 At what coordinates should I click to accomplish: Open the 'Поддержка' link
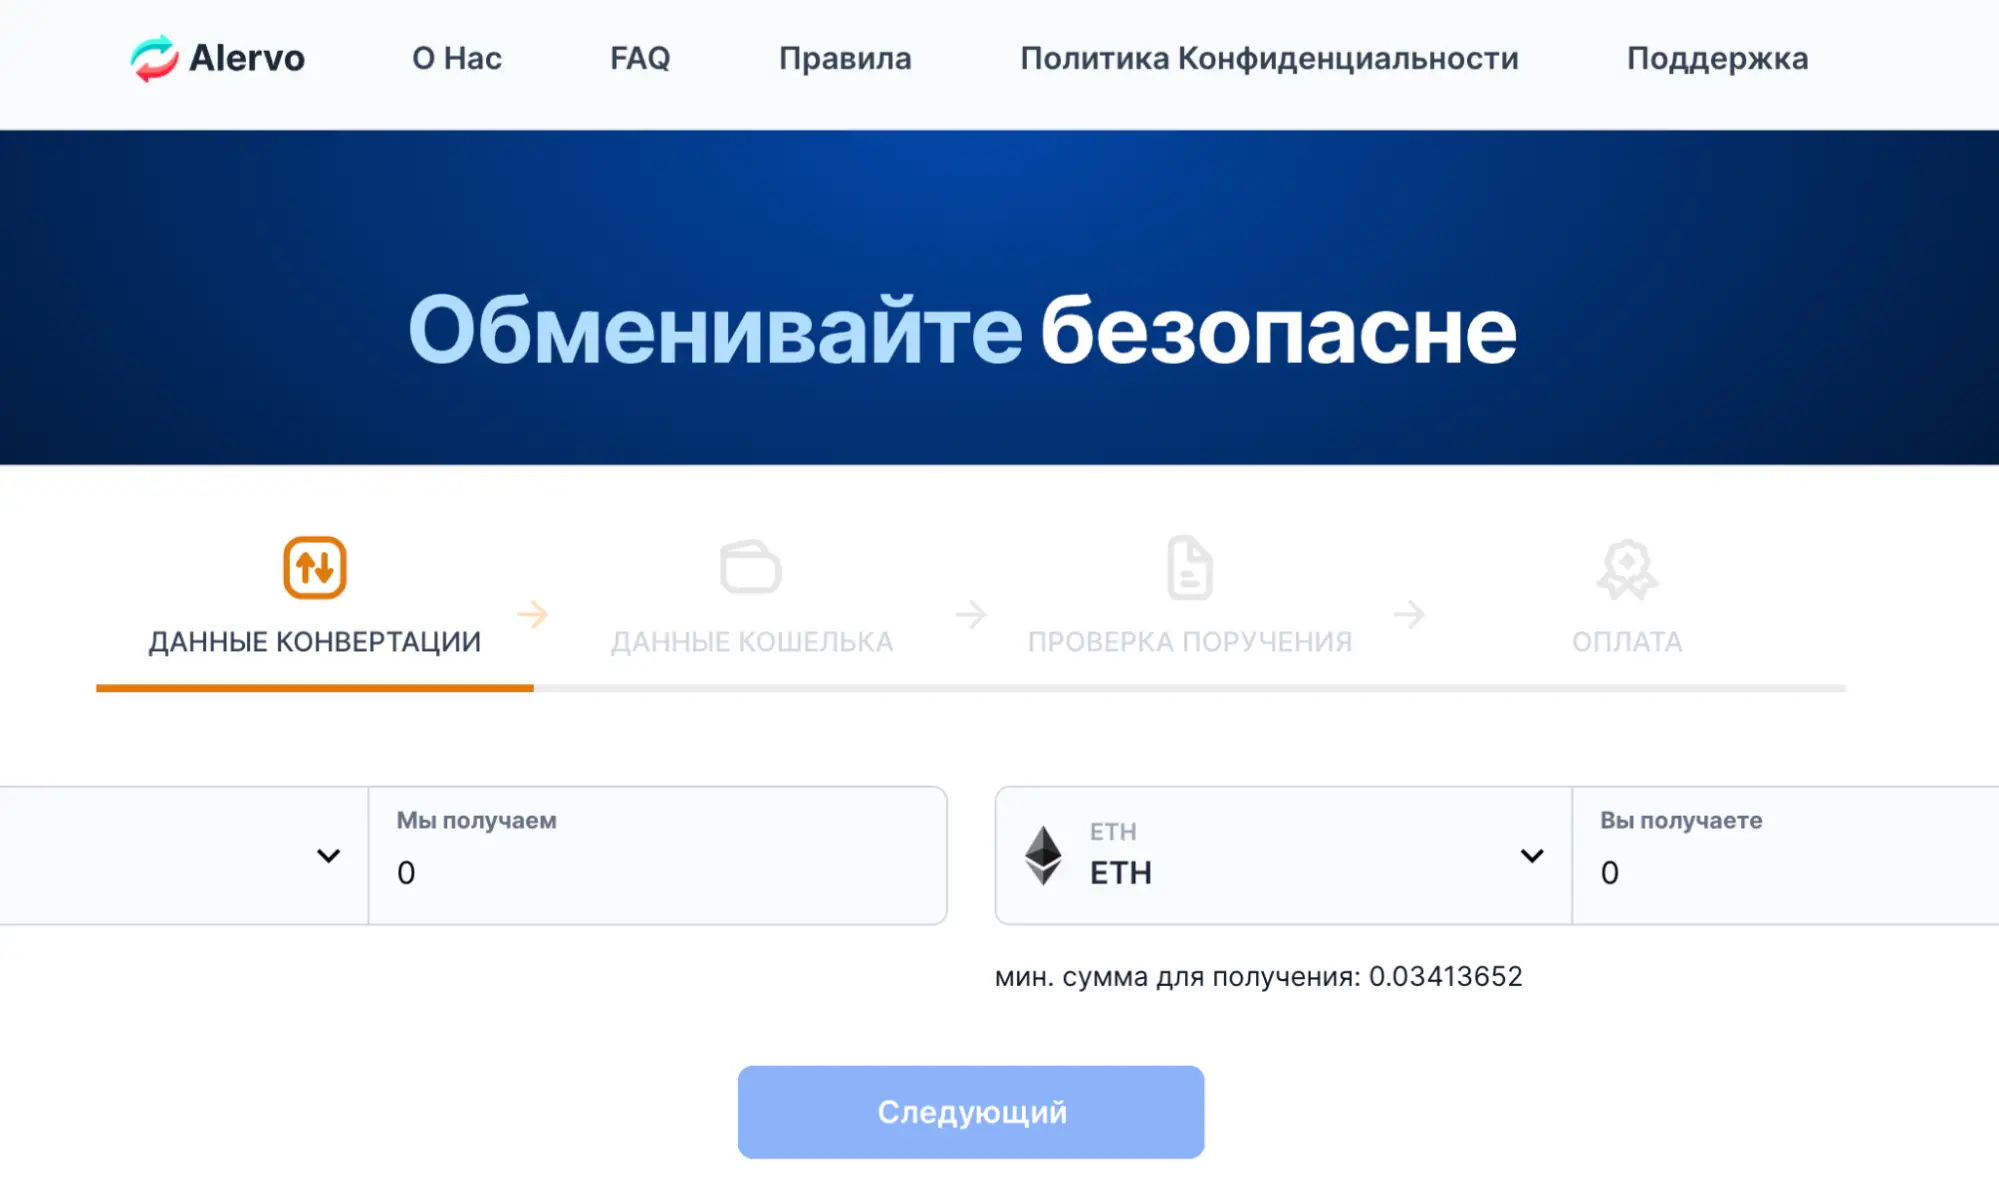(1719, 58)
